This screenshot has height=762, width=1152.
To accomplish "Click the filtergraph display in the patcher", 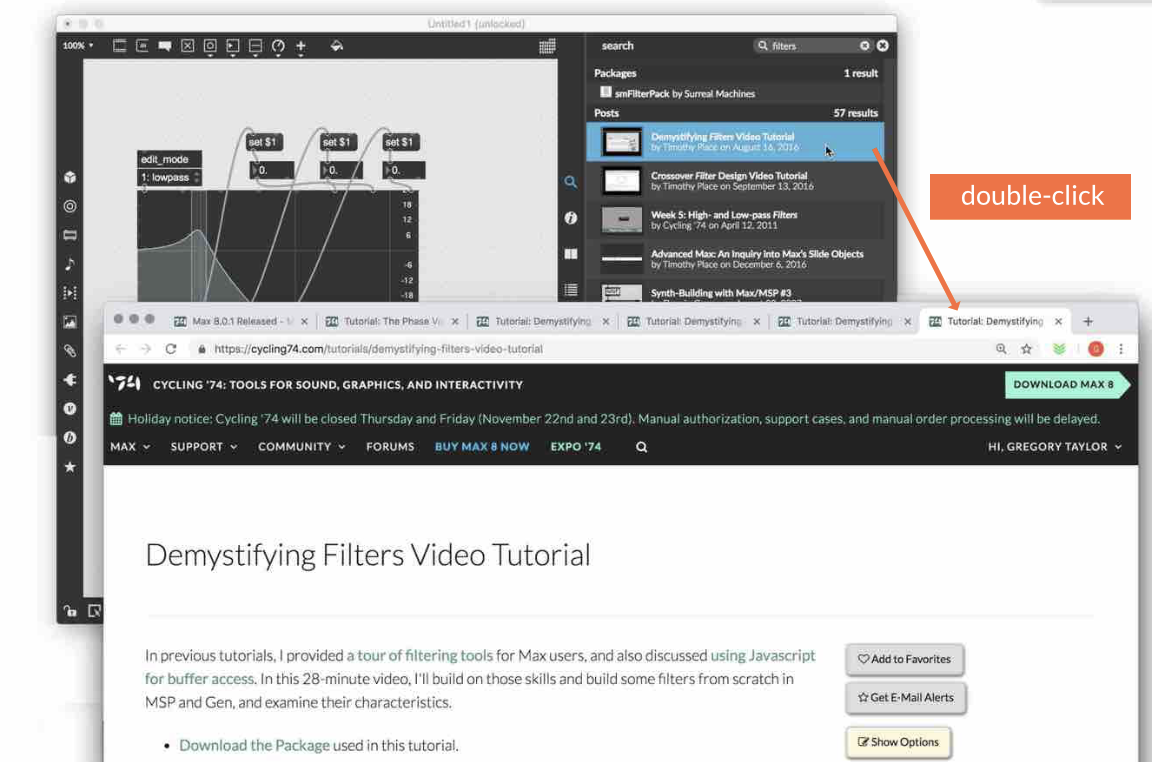I will click(x=277, y=246).
